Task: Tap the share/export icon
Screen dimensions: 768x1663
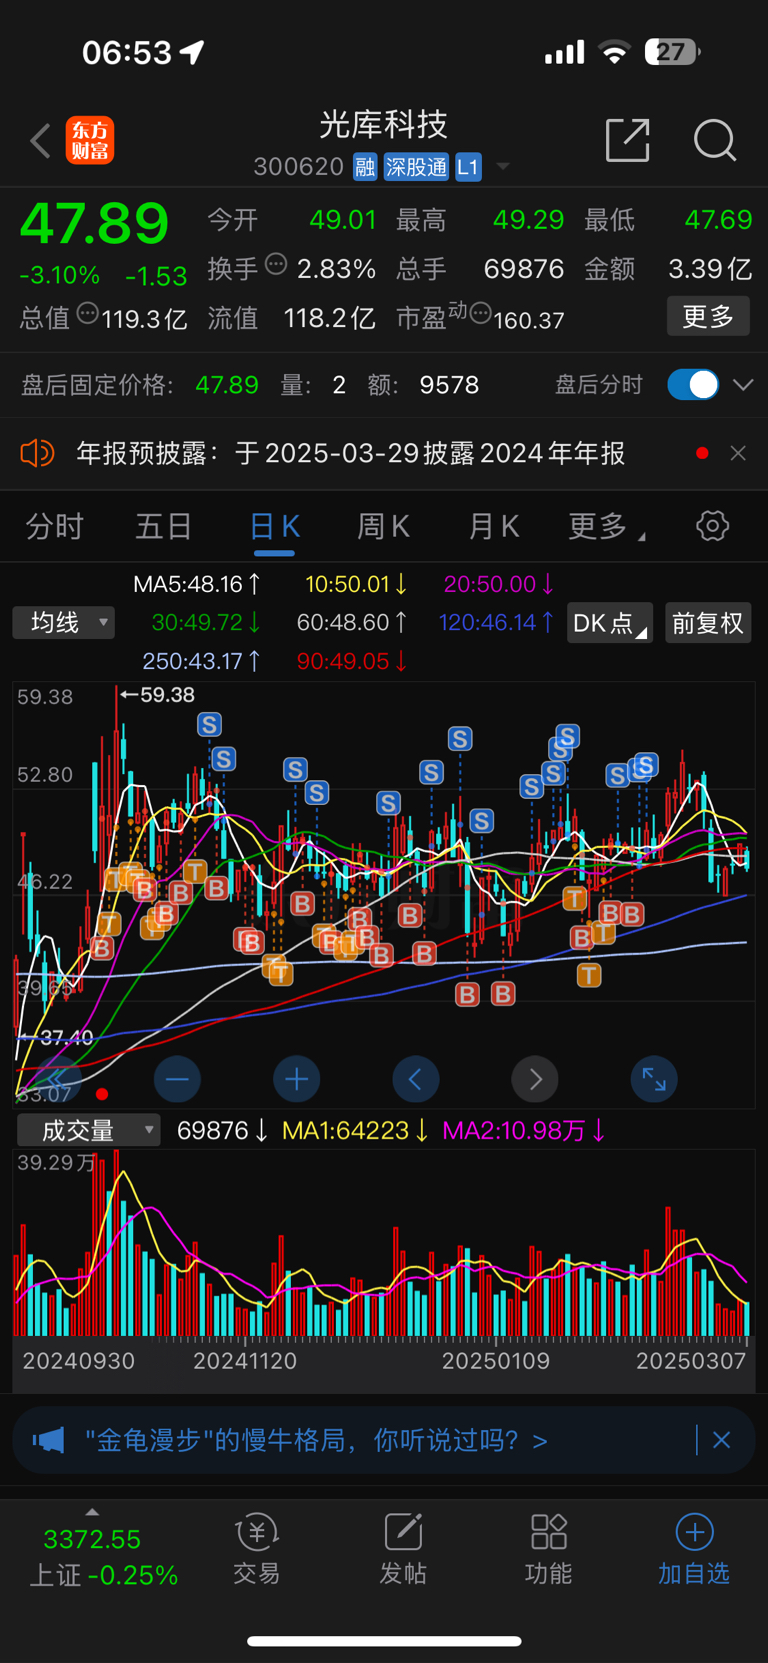Action: 628,140
